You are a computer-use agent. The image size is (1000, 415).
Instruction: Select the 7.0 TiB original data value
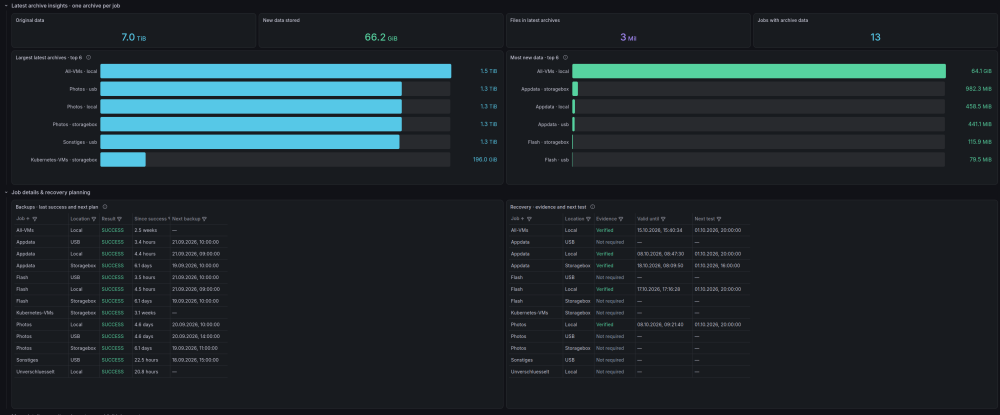click(x=133, y=38)
